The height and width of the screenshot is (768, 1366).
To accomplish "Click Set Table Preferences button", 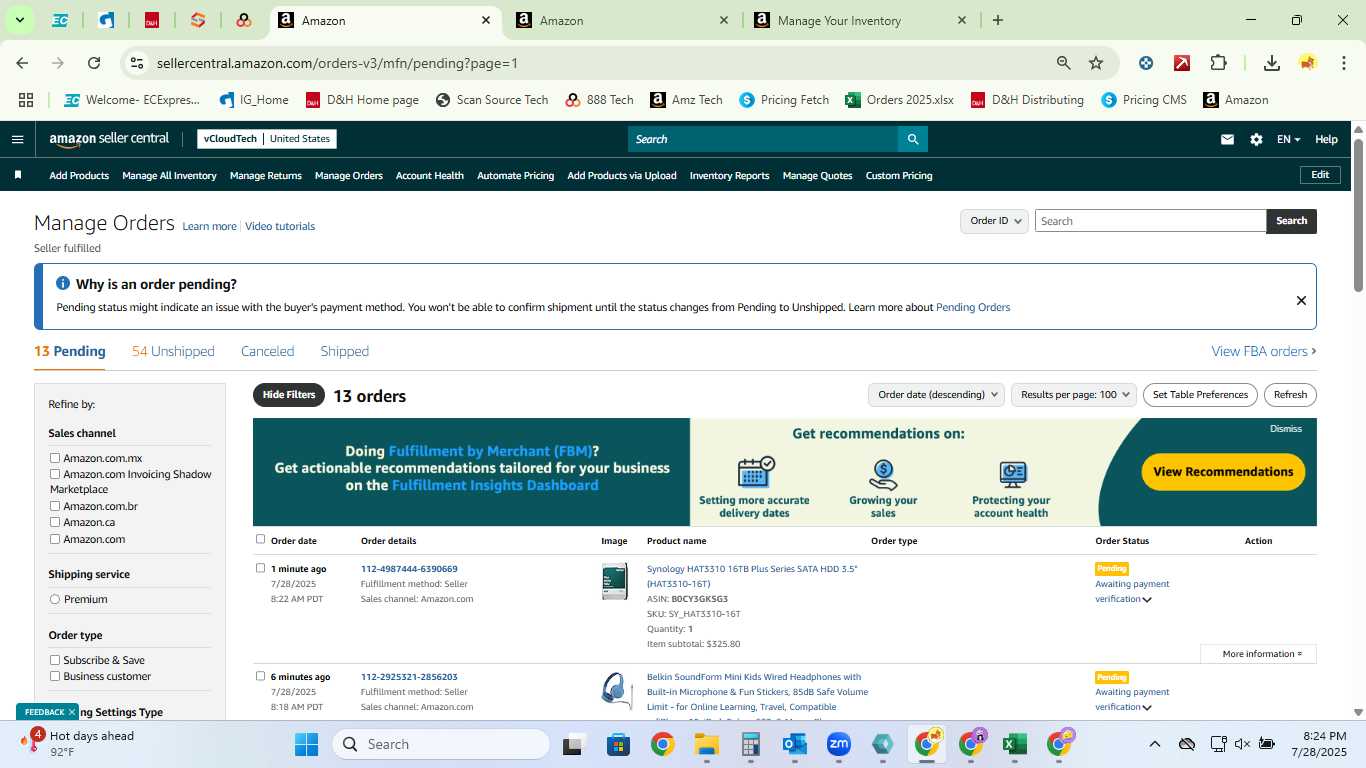I will tap(1200, 395).
